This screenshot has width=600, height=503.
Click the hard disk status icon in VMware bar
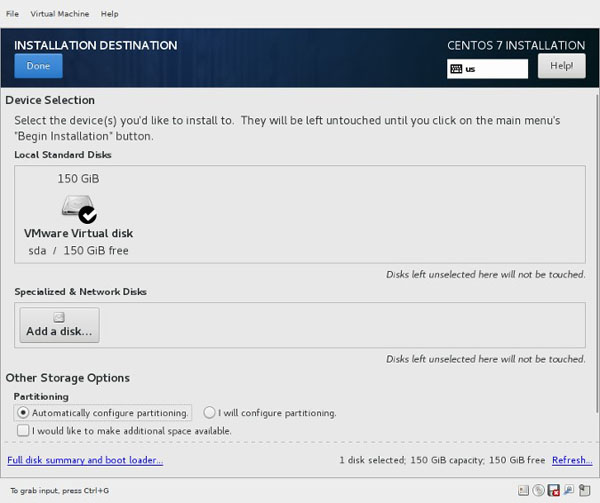(x=523, y=490)
